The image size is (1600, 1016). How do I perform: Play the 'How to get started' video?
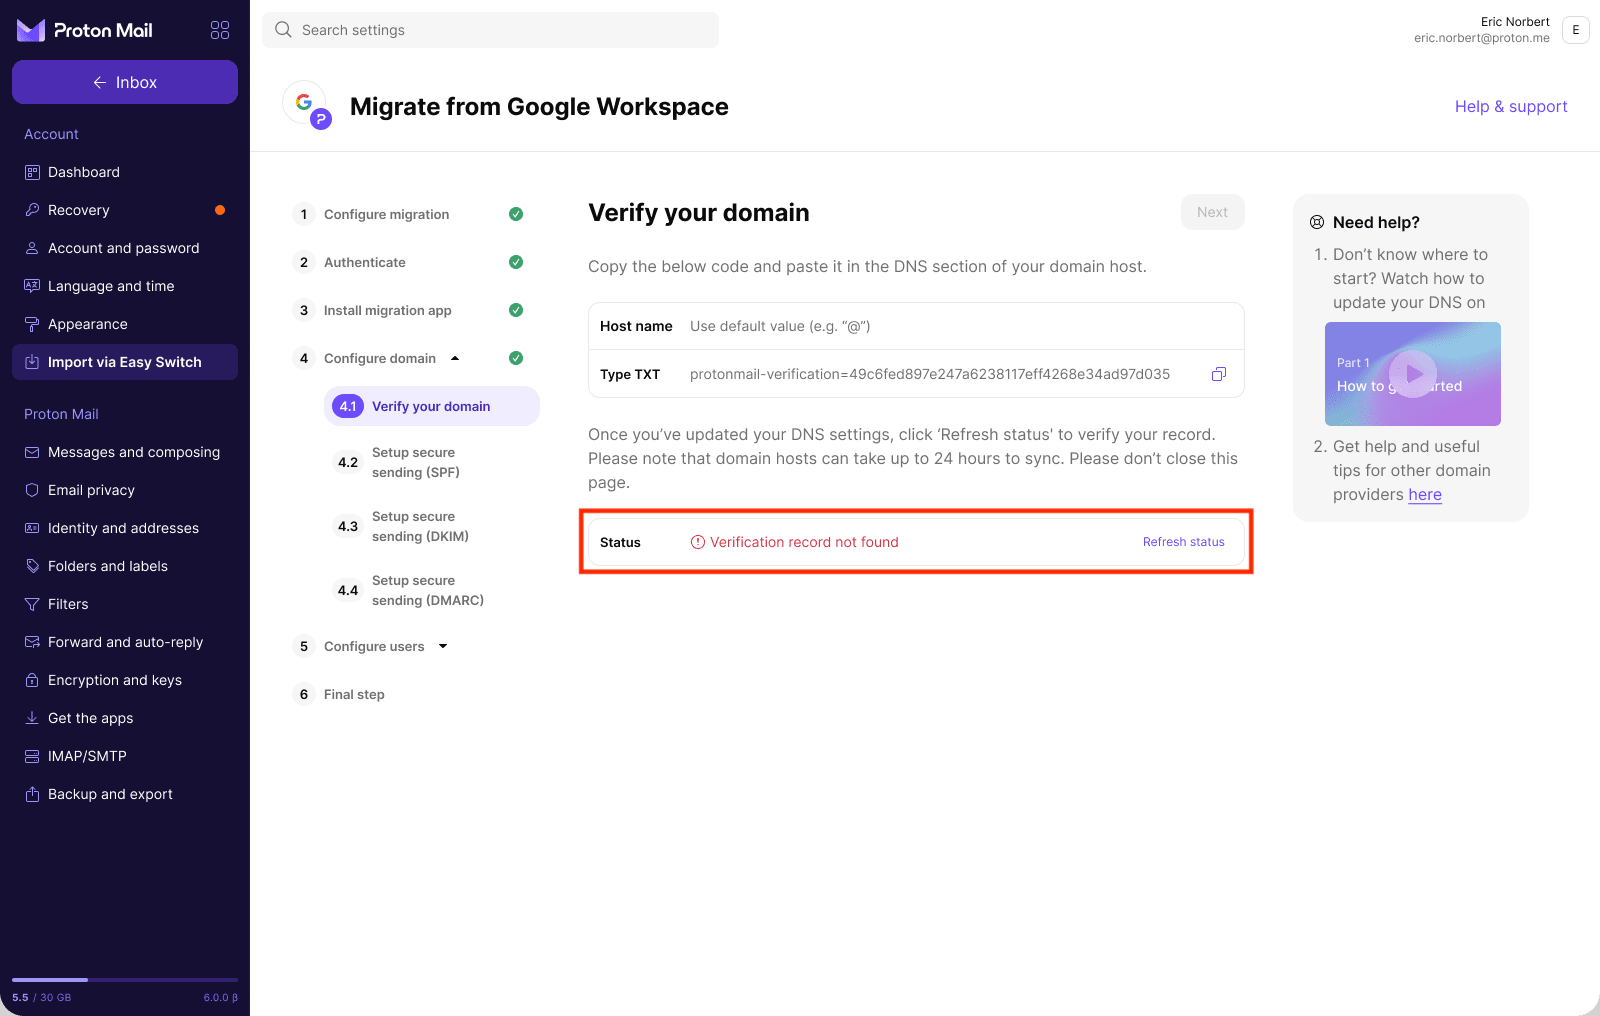(x=1413, y=374)
